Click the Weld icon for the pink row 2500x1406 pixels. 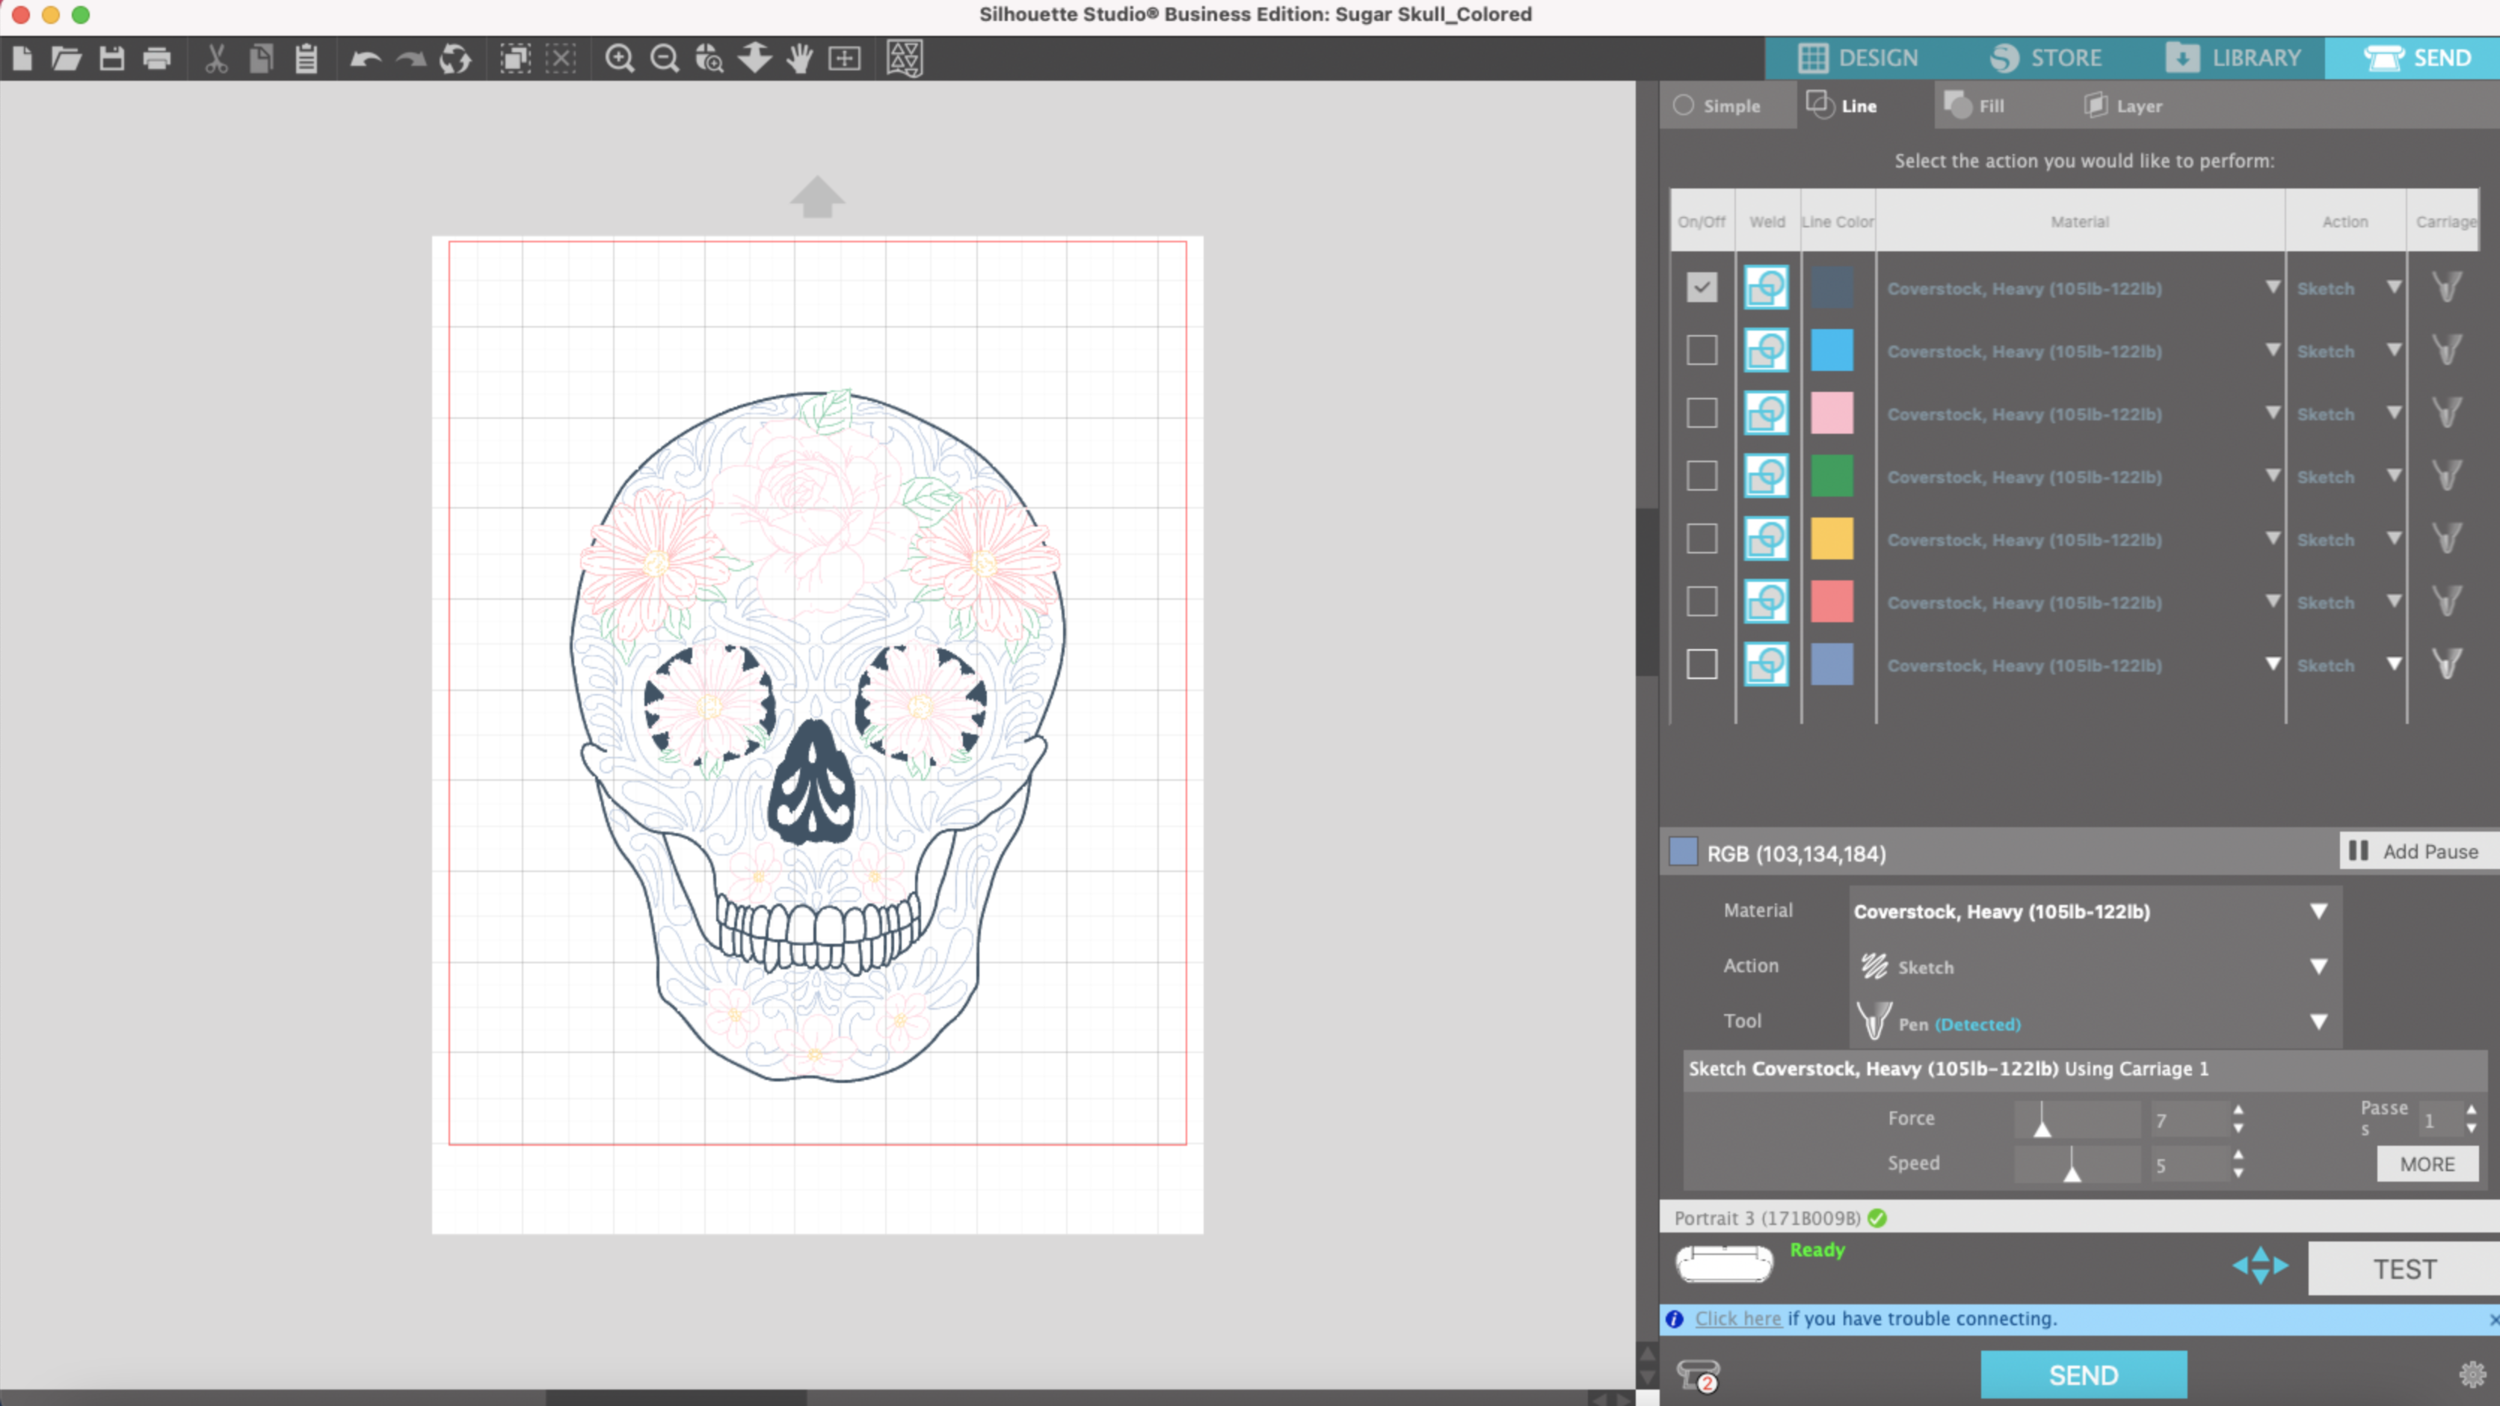[x=1766, y=413]
